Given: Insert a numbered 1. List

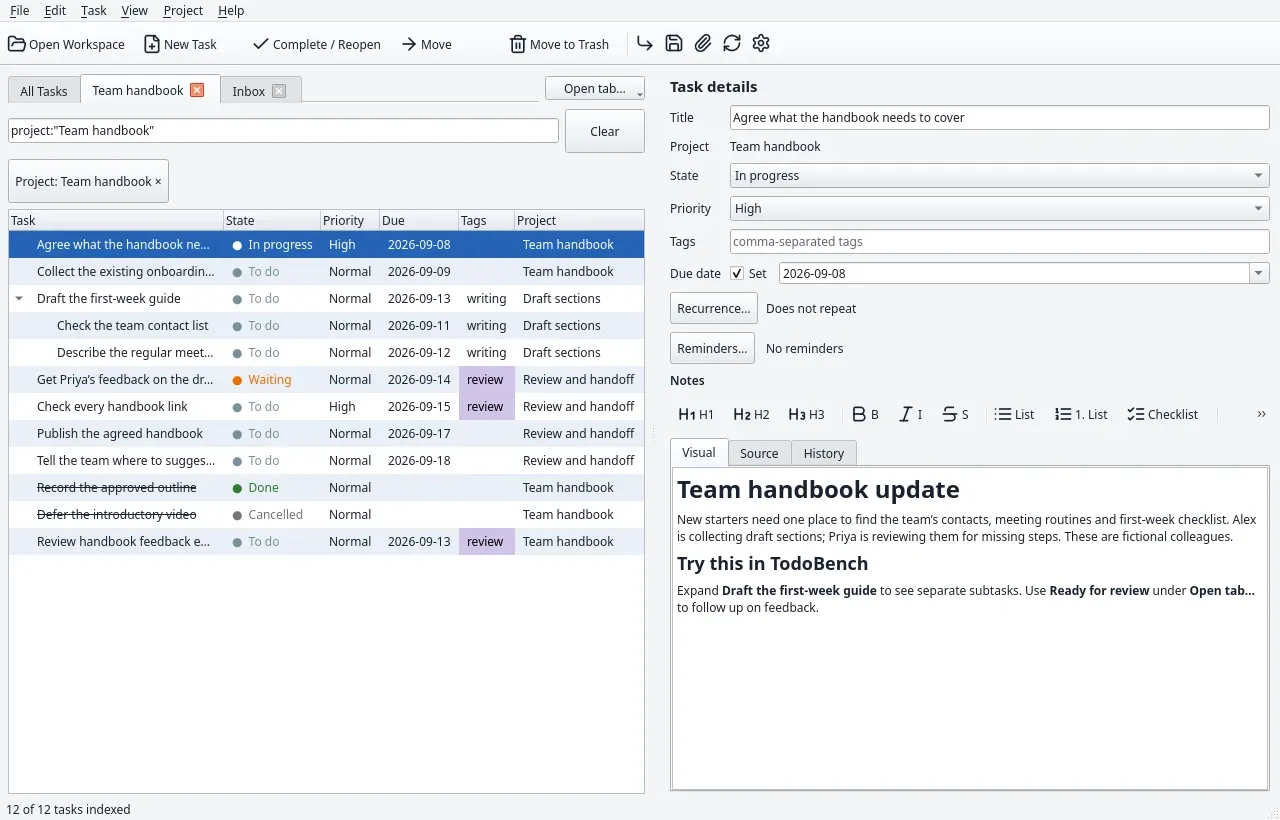Looking at the screenshot, I should pyautogui.click(x=1081, y=414).
